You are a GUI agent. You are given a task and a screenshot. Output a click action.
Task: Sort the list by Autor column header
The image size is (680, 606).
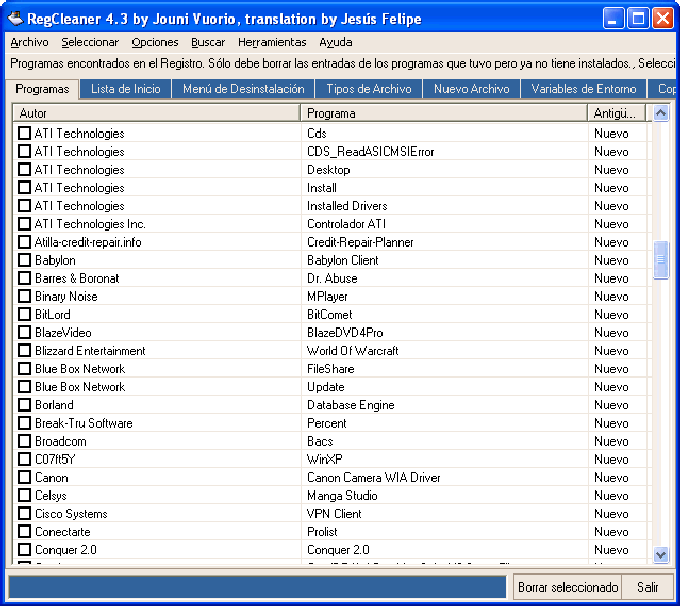point(157,113)
